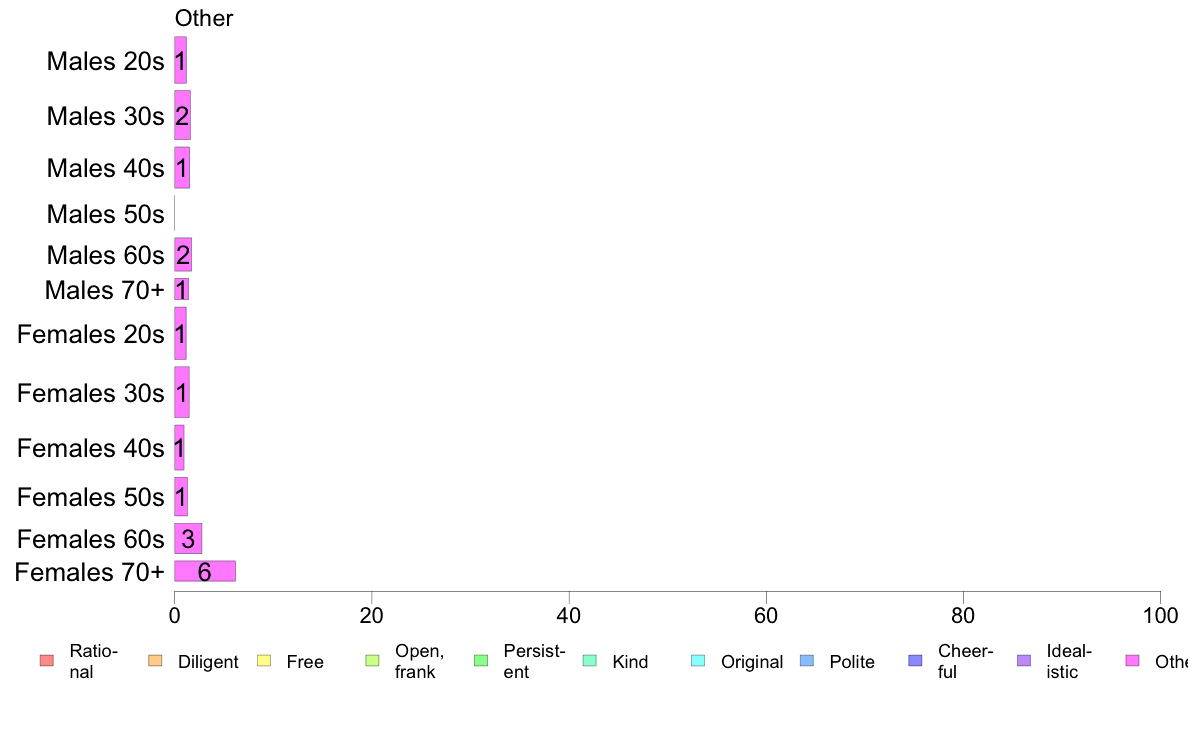Select the Males 20s bar
Viewport: 1188px width, 736px height.
point(180,61)
